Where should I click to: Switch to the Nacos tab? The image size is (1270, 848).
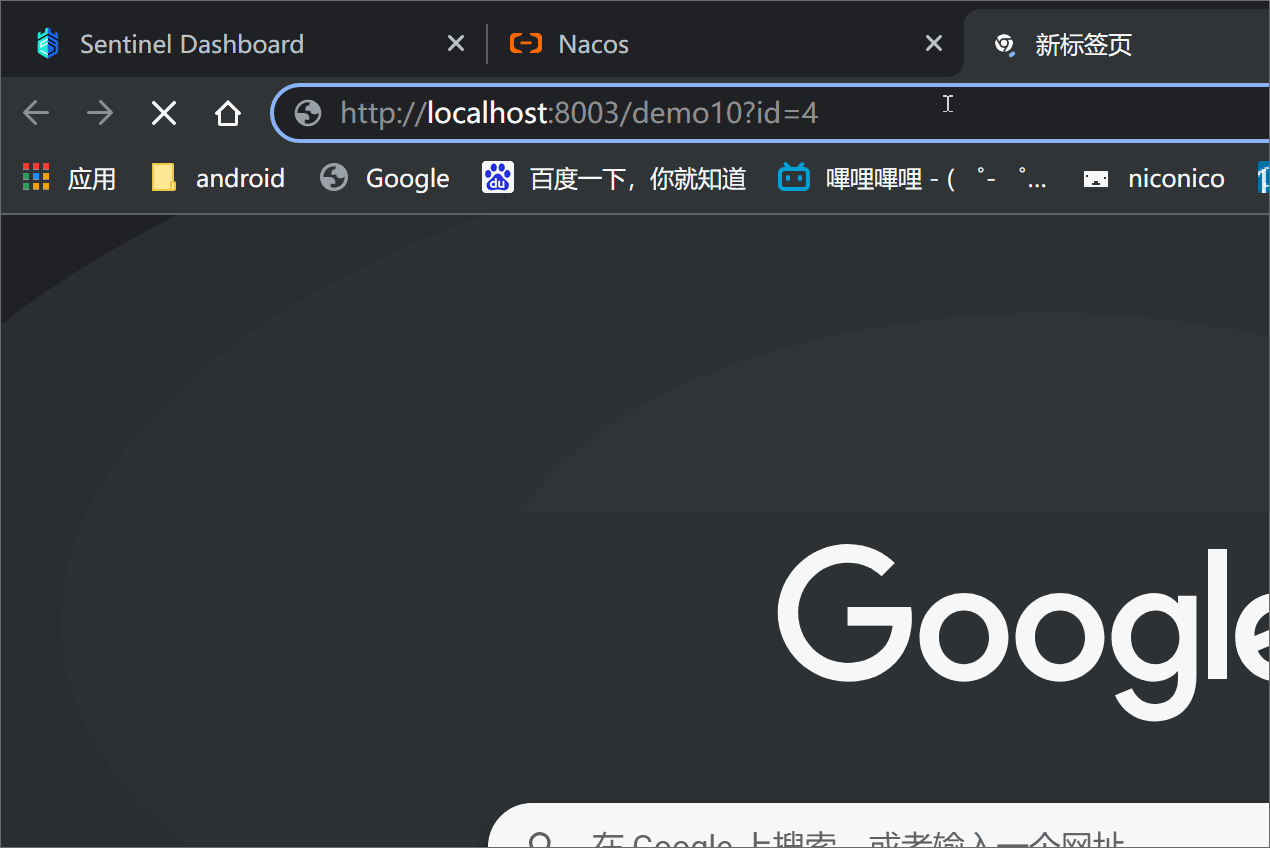tap(724, 44)
